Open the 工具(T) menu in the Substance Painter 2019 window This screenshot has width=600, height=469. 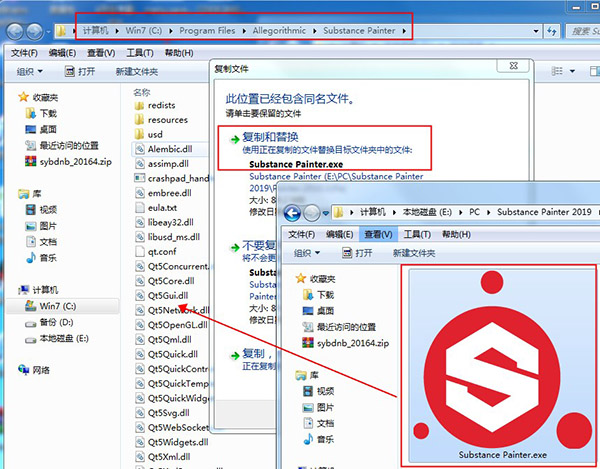pos(417,234)
